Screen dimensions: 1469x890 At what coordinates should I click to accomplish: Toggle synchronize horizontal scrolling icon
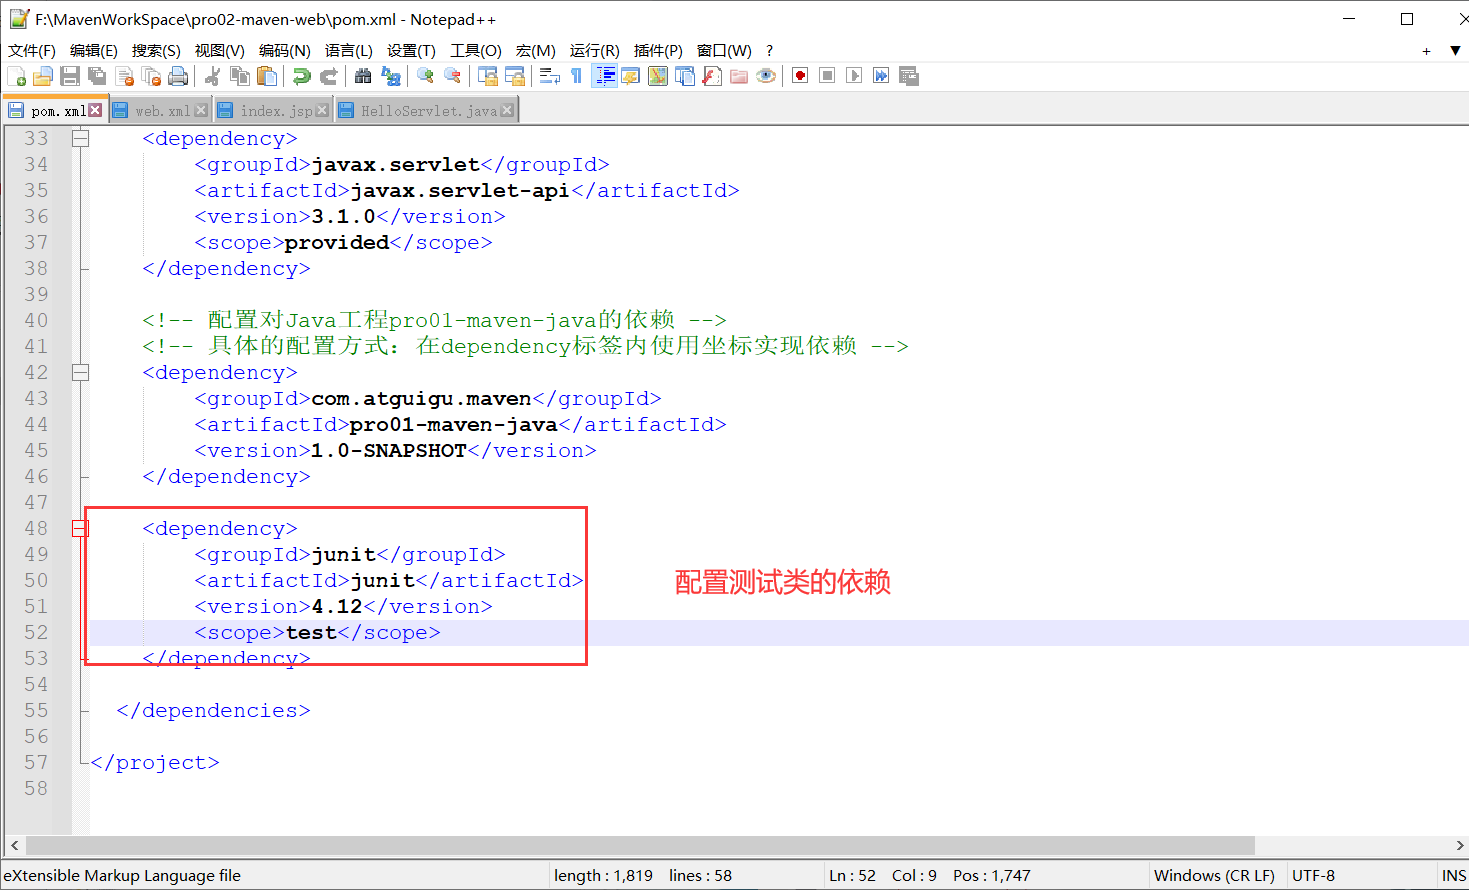click(x=515, y=76)
